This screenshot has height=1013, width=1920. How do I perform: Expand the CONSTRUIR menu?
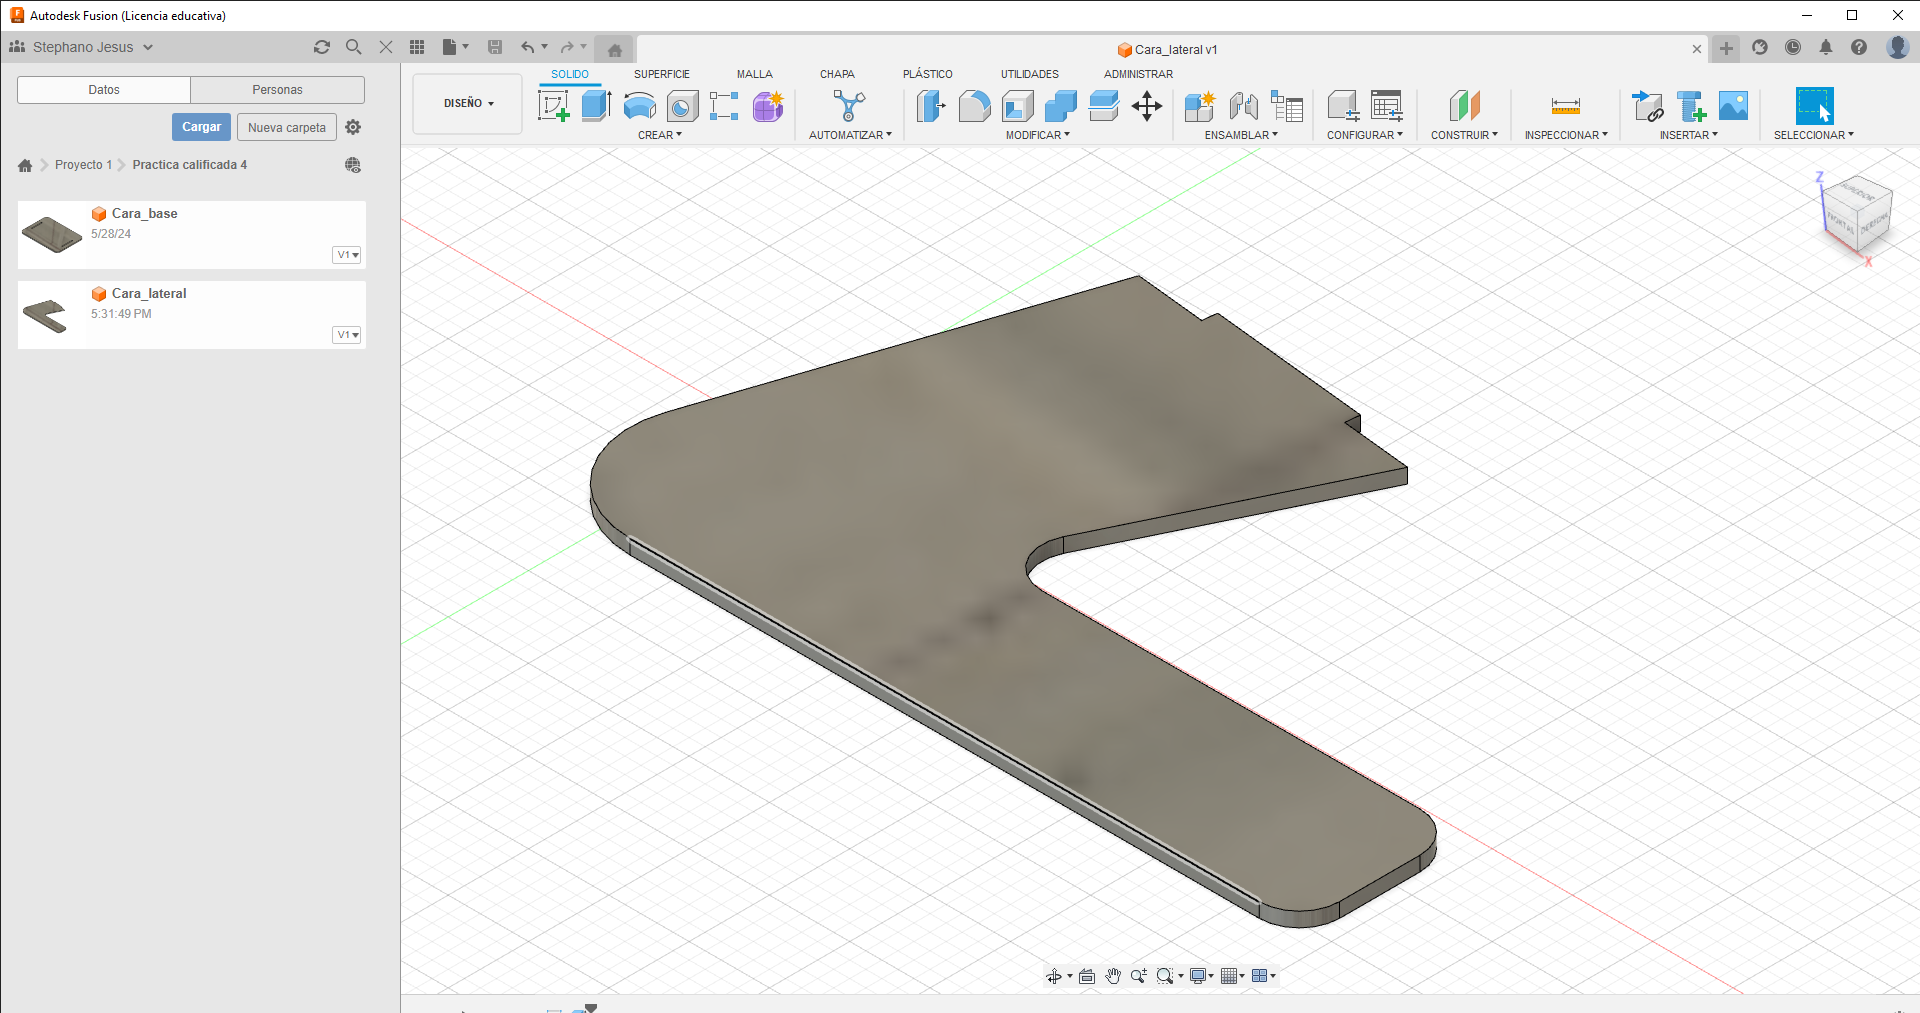click(x=1464, y=135)
